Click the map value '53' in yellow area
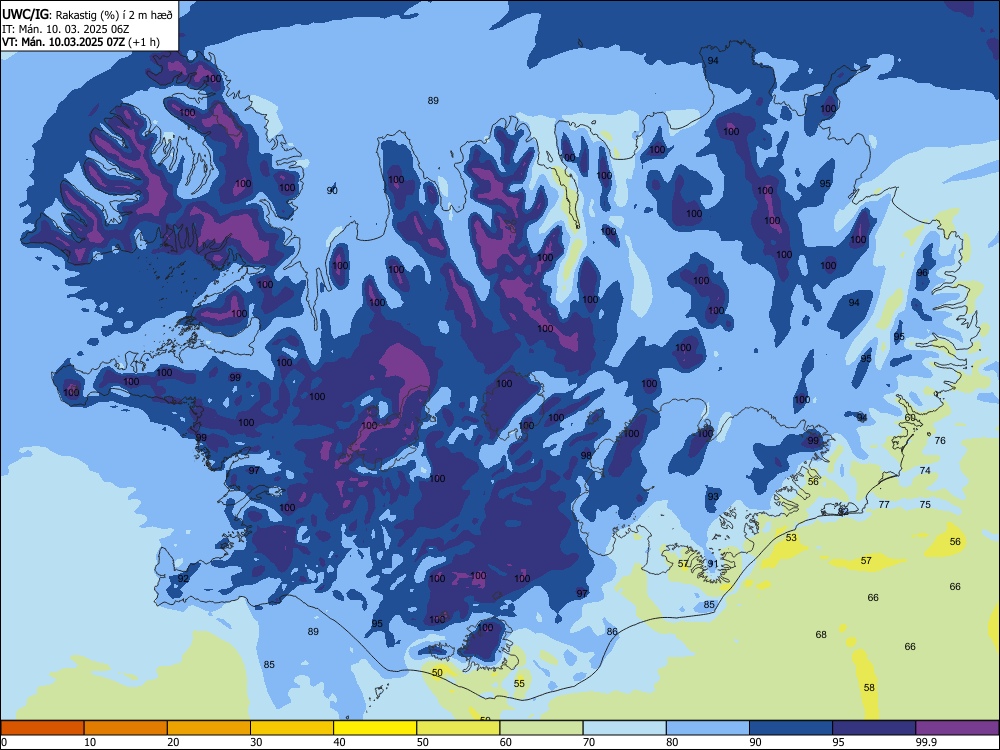This screenshot has height=750, width=1000. point(791,538)
